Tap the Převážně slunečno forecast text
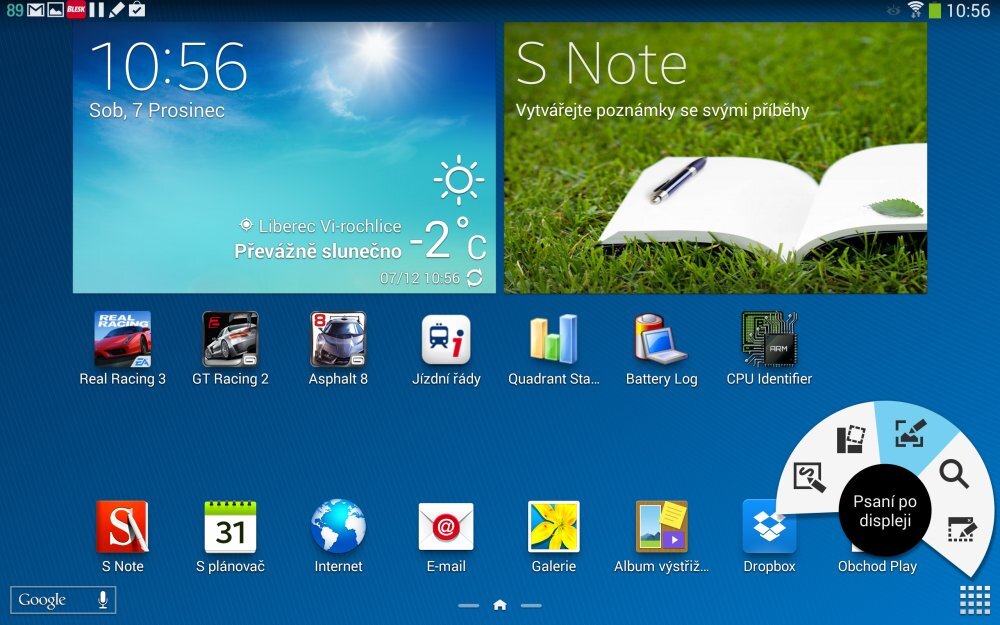 click(x=318, y=251)
